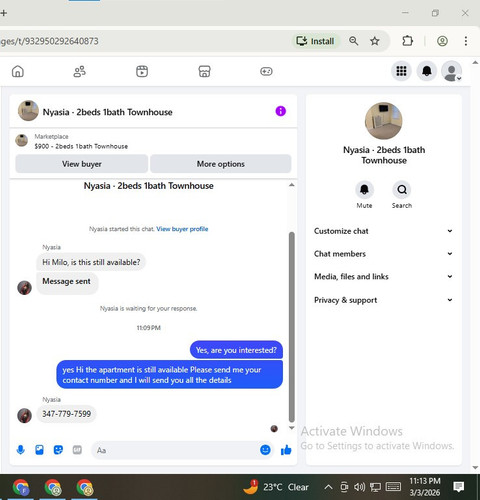480x500 pixels.
Task: Open the Marketplace storefront icon
Action: 204,71
